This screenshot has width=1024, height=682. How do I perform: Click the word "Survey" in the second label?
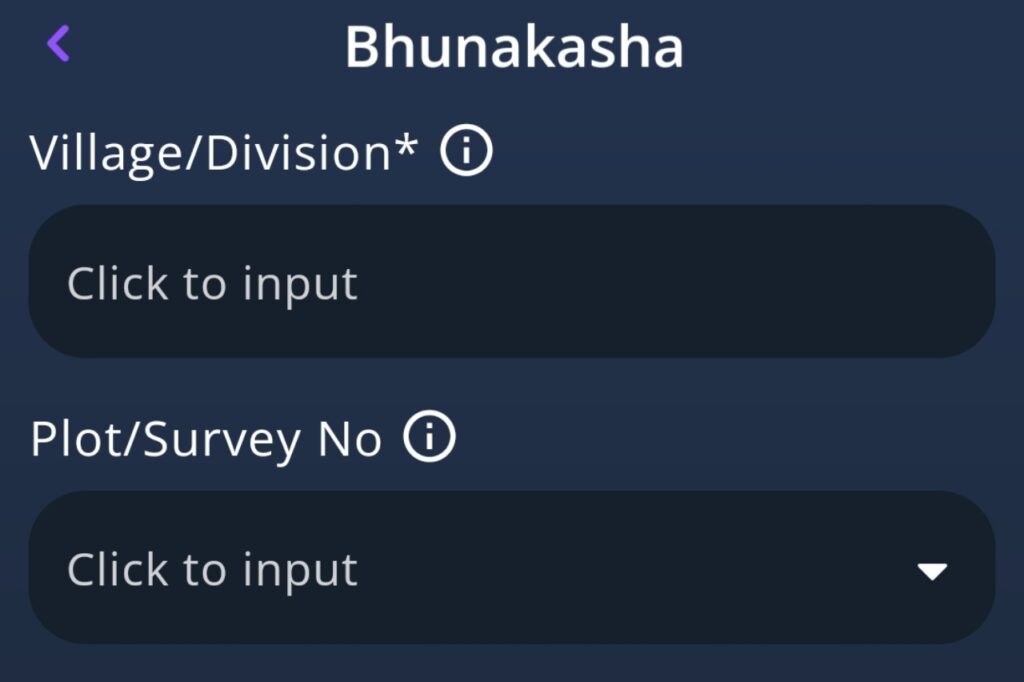222,440
